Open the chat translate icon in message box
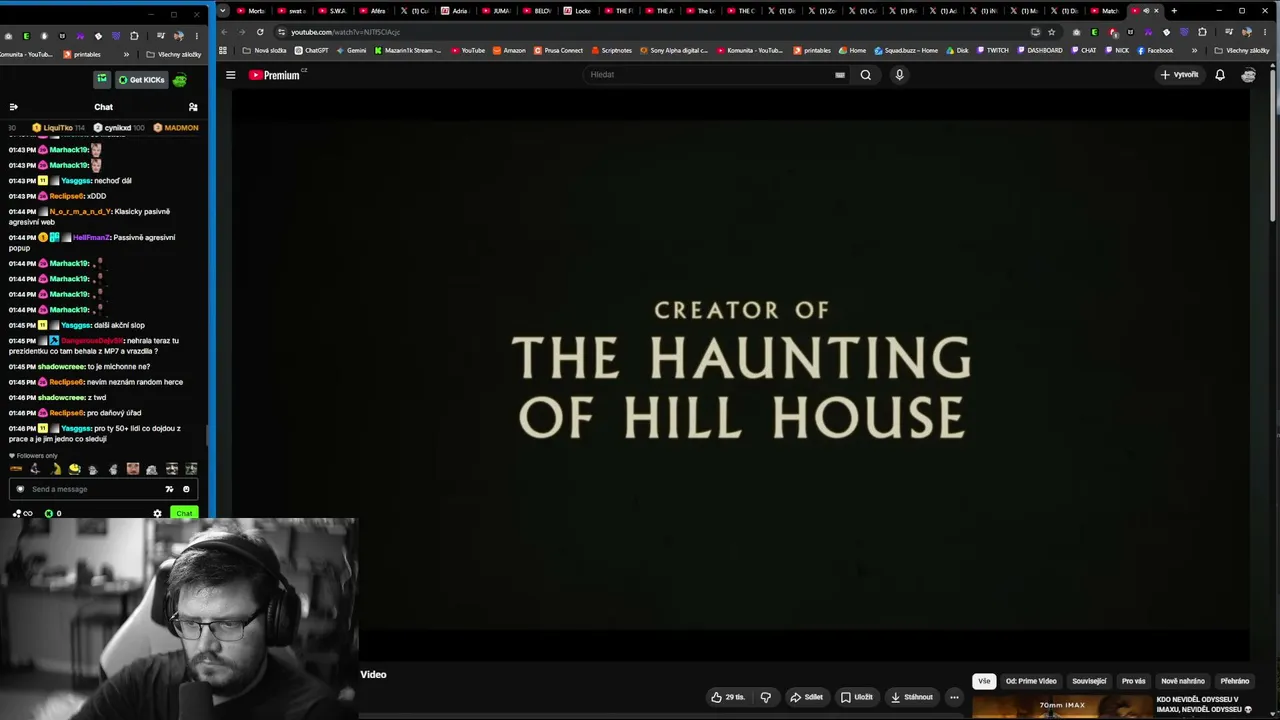 [x=169, y=489]
